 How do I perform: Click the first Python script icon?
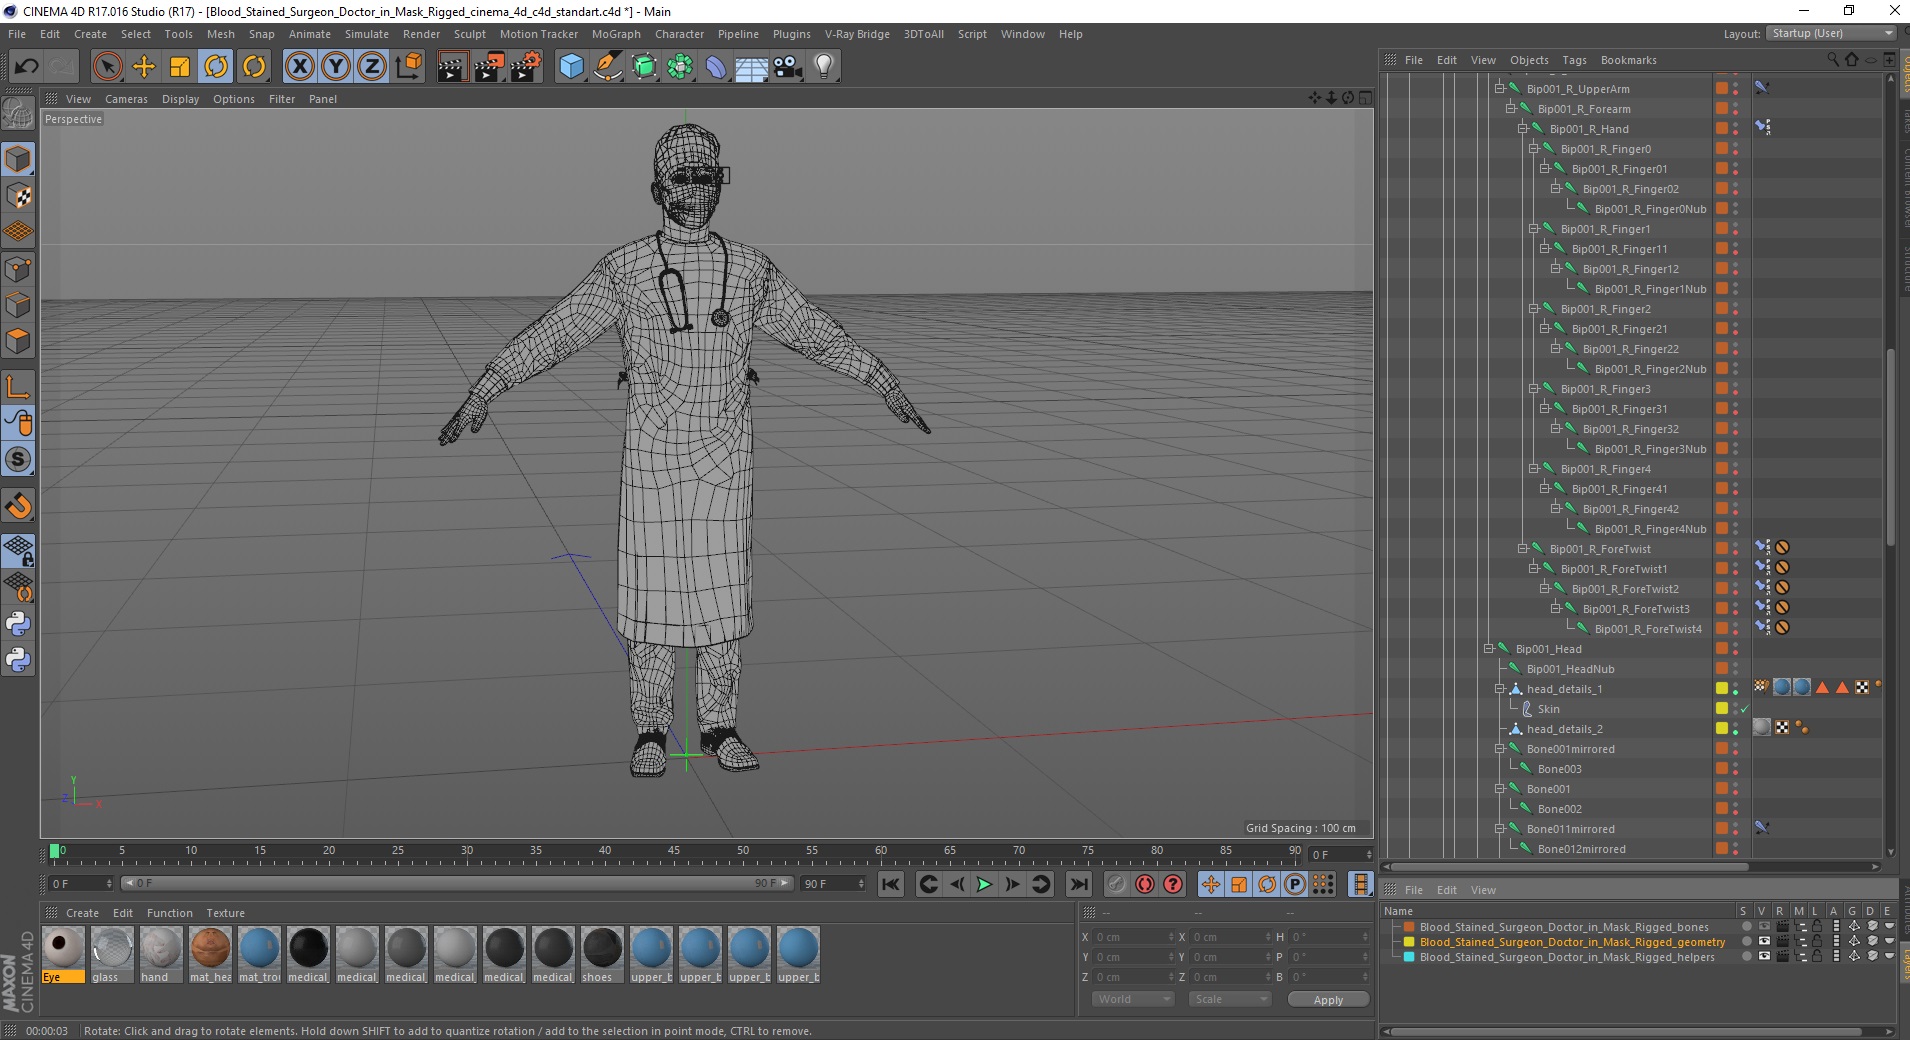18,624
